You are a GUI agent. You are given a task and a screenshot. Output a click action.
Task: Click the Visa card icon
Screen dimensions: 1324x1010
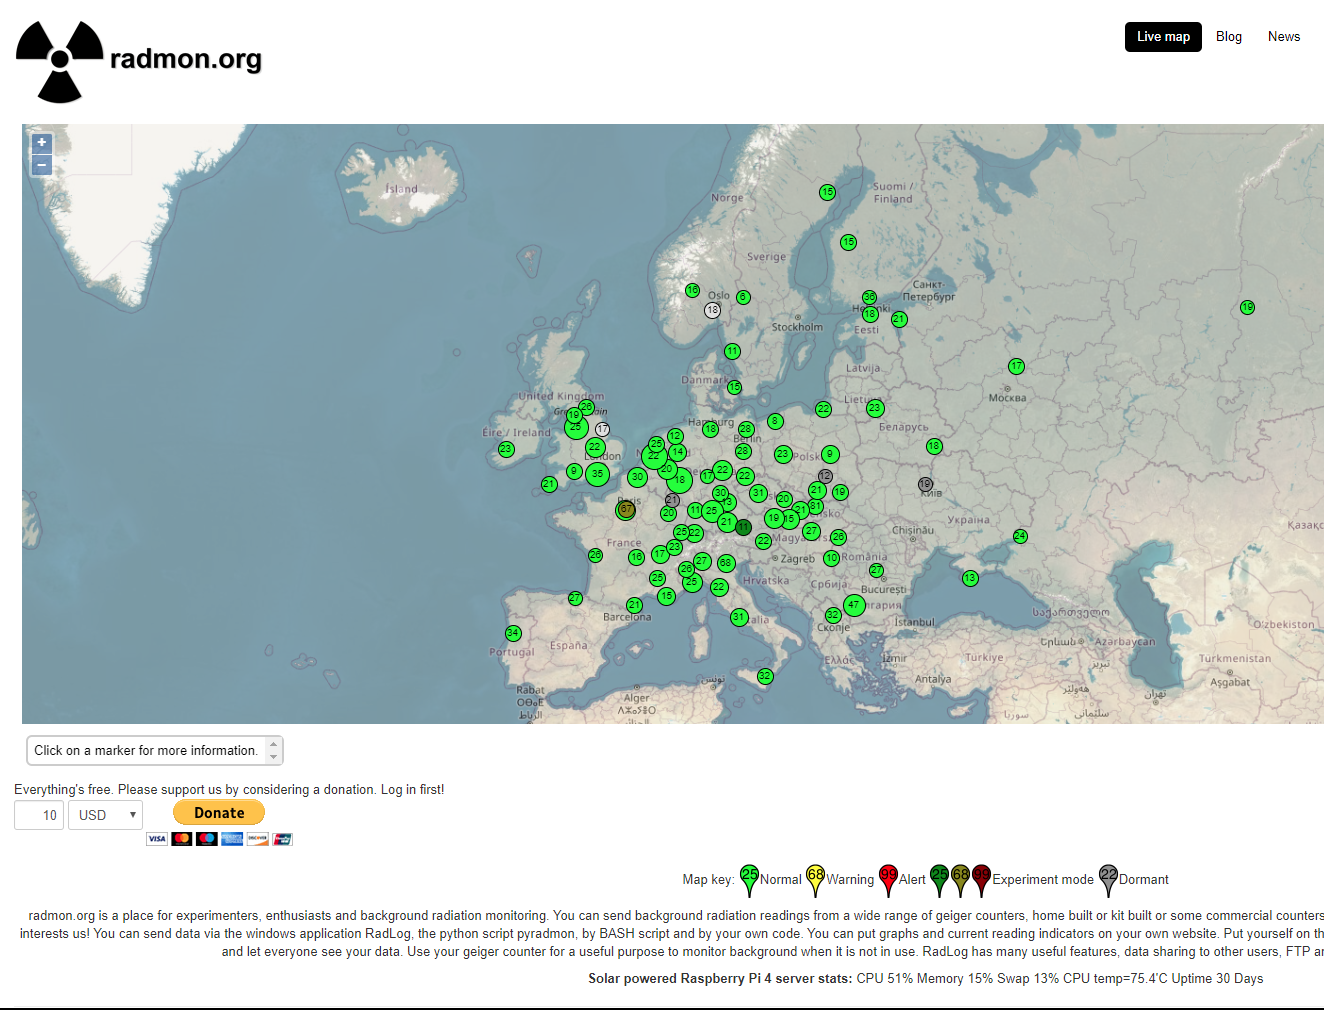tap(157, 839)
